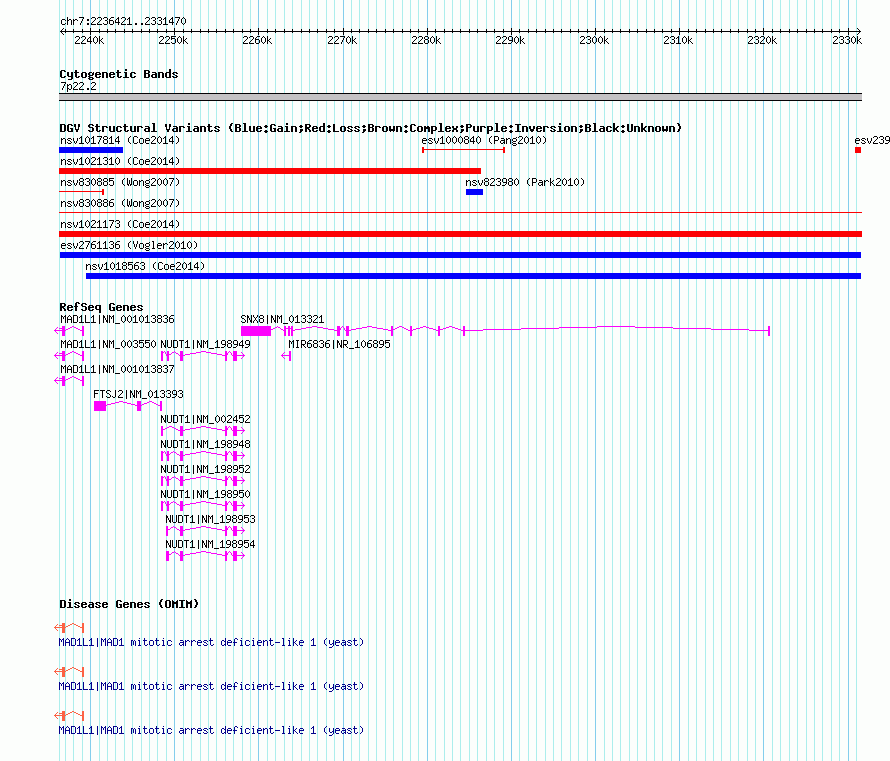
Task: Click the blue esv2761136 (Vogler2010) bar
Action: pos(460,255)
